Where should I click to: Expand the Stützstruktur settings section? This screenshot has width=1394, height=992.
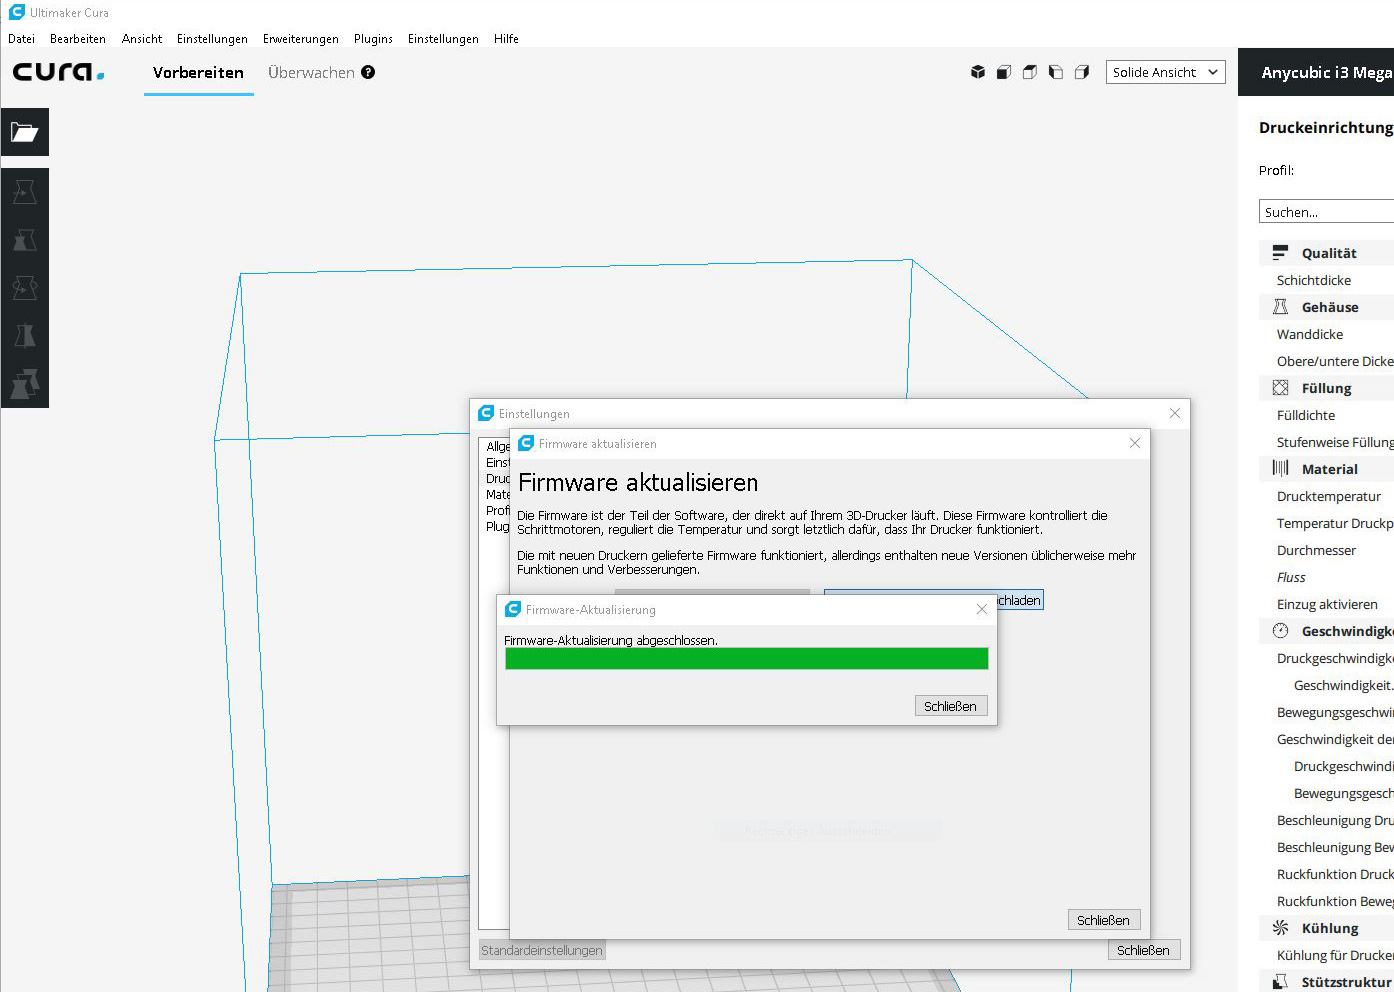pyautogui.click(x=1326, y=982)
